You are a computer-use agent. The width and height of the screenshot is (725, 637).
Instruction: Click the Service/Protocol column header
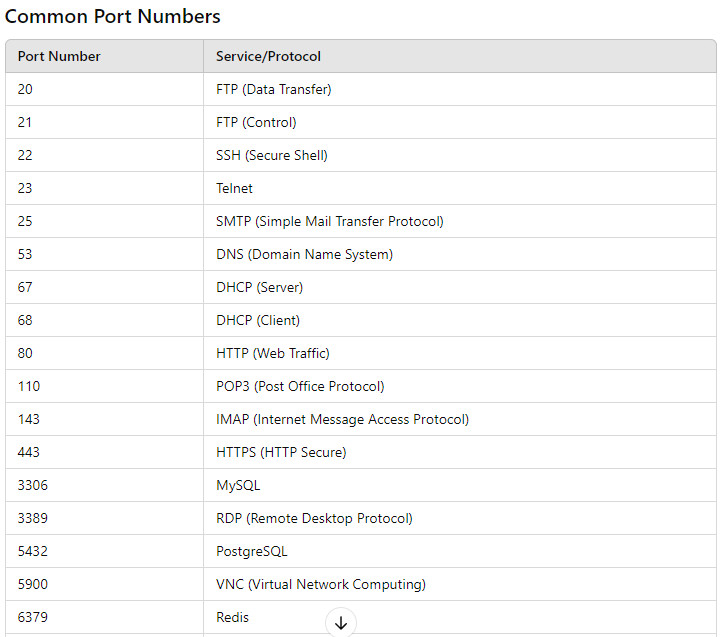pyautogui.click(x=460, y=56)
